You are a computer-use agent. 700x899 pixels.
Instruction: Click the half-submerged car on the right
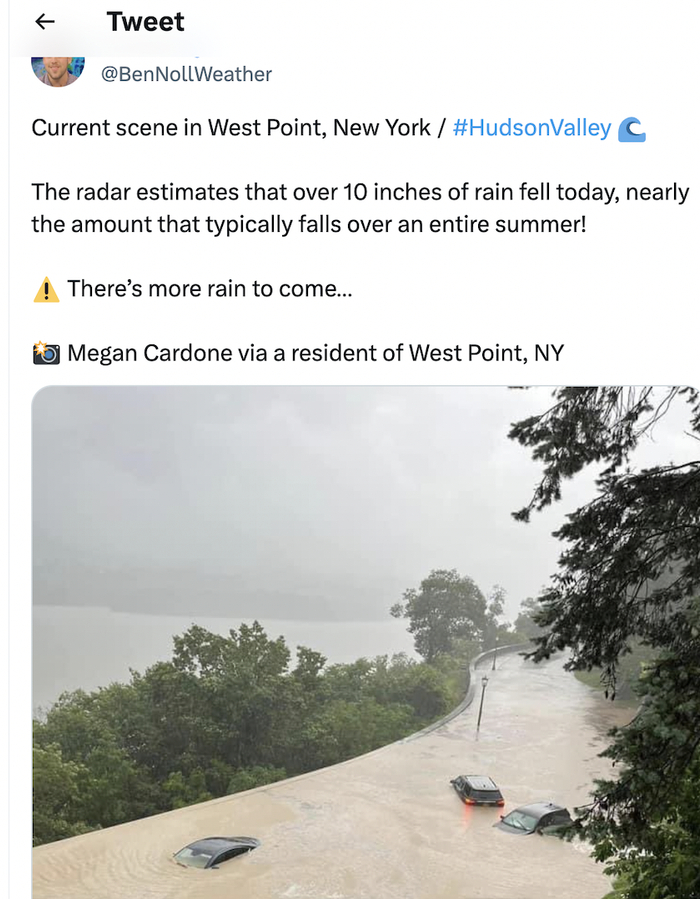[x=535, y=818]
